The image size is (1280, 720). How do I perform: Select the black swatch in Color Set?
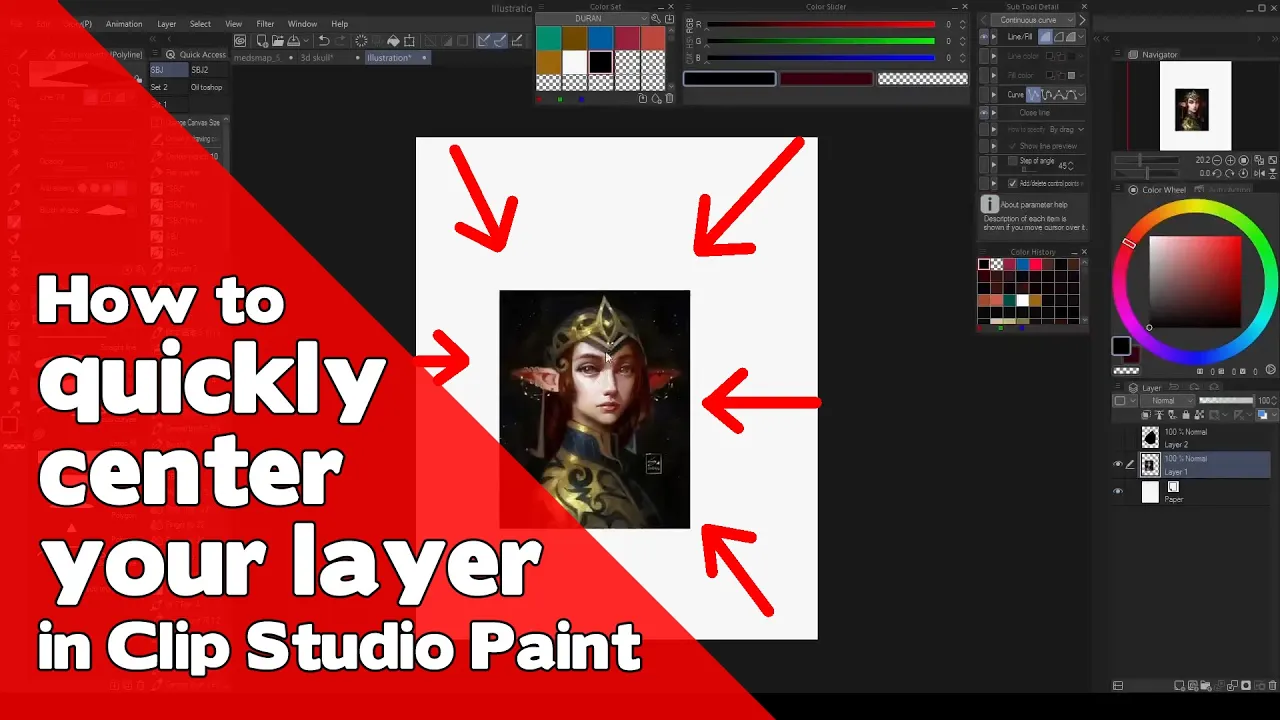pyautogui.click(x=600, y=62)
